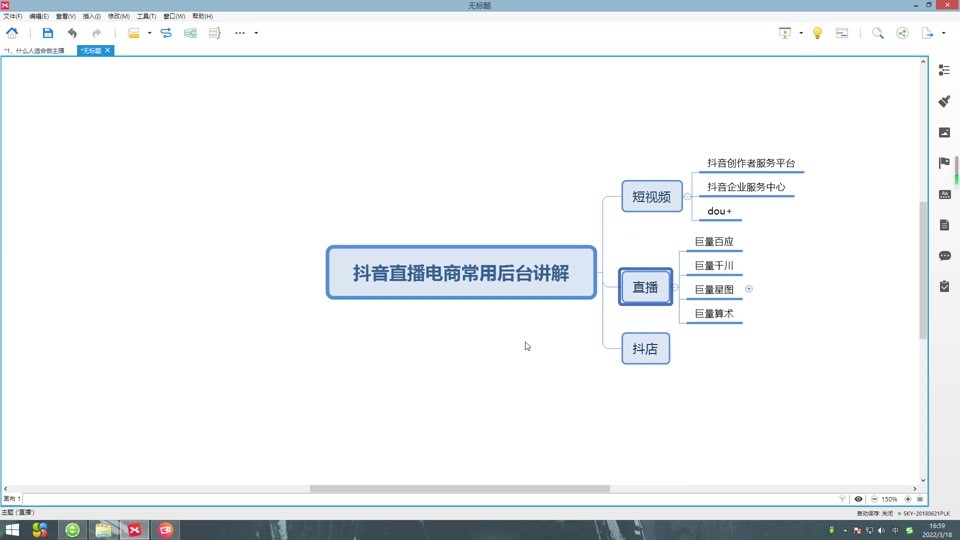Select subtopic 巨量百应
The height and width of the screenshot is (540, 960).
714,241
